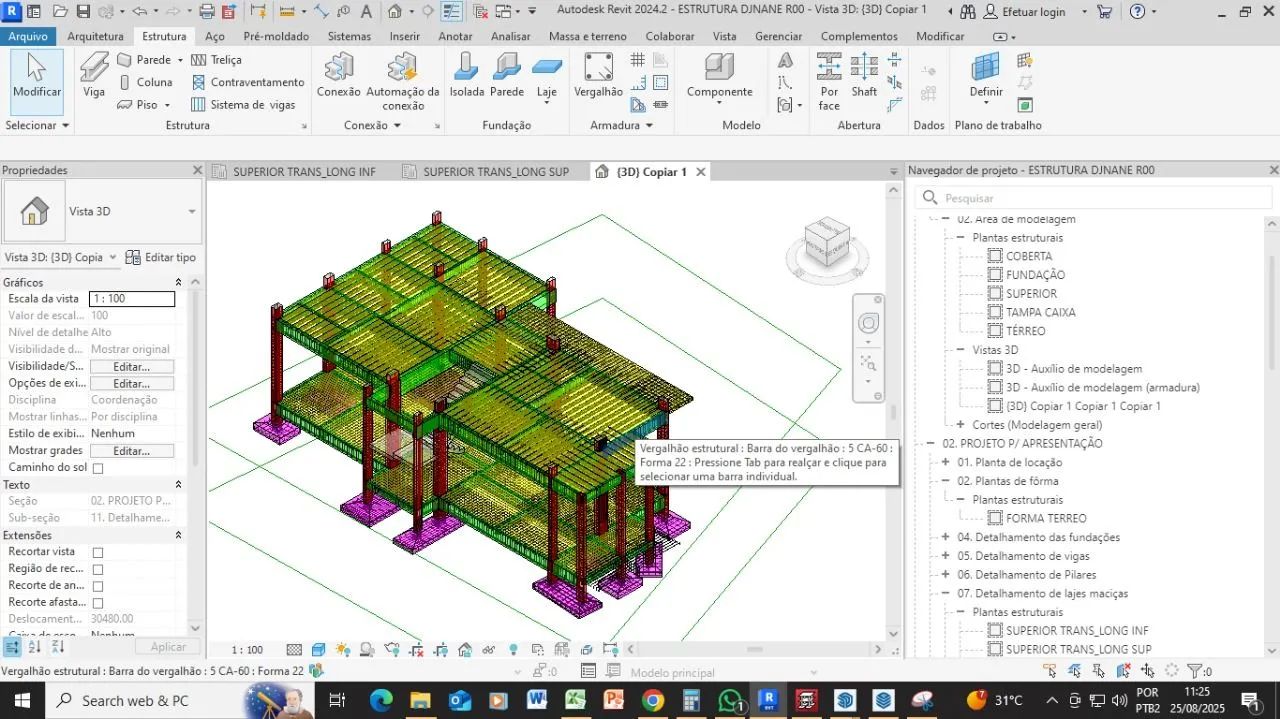Toggle the Caminho do sol checkbox
The image size is (1280, 719).
click(98, 468)
